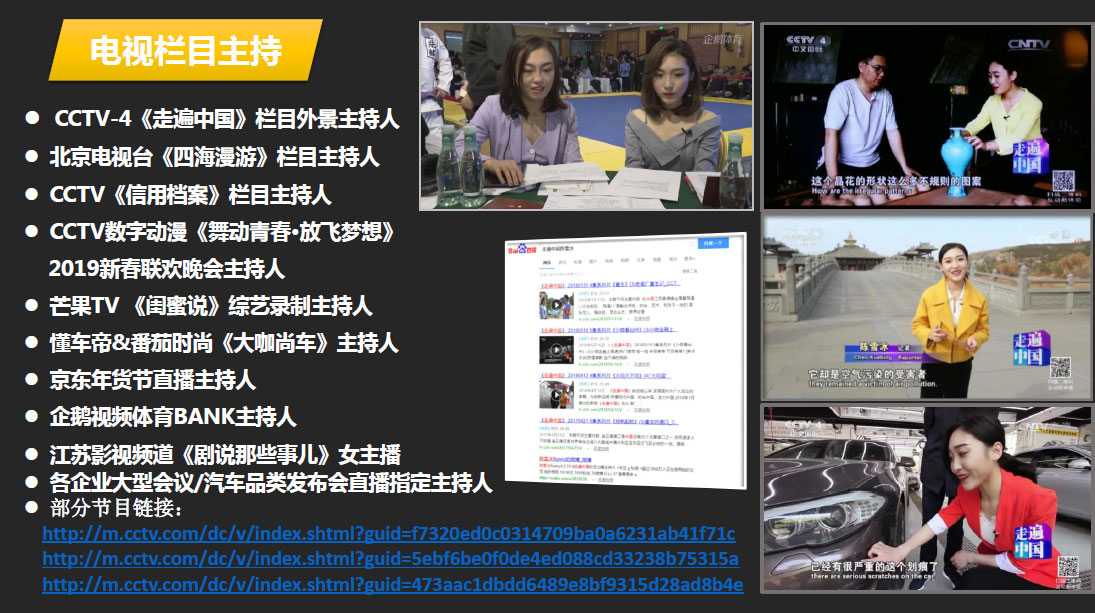Click the 走遍中国 logo in the car screenshot
Image resolution: width=1095 pixels, height=613 pixels.
[1031, 542]
